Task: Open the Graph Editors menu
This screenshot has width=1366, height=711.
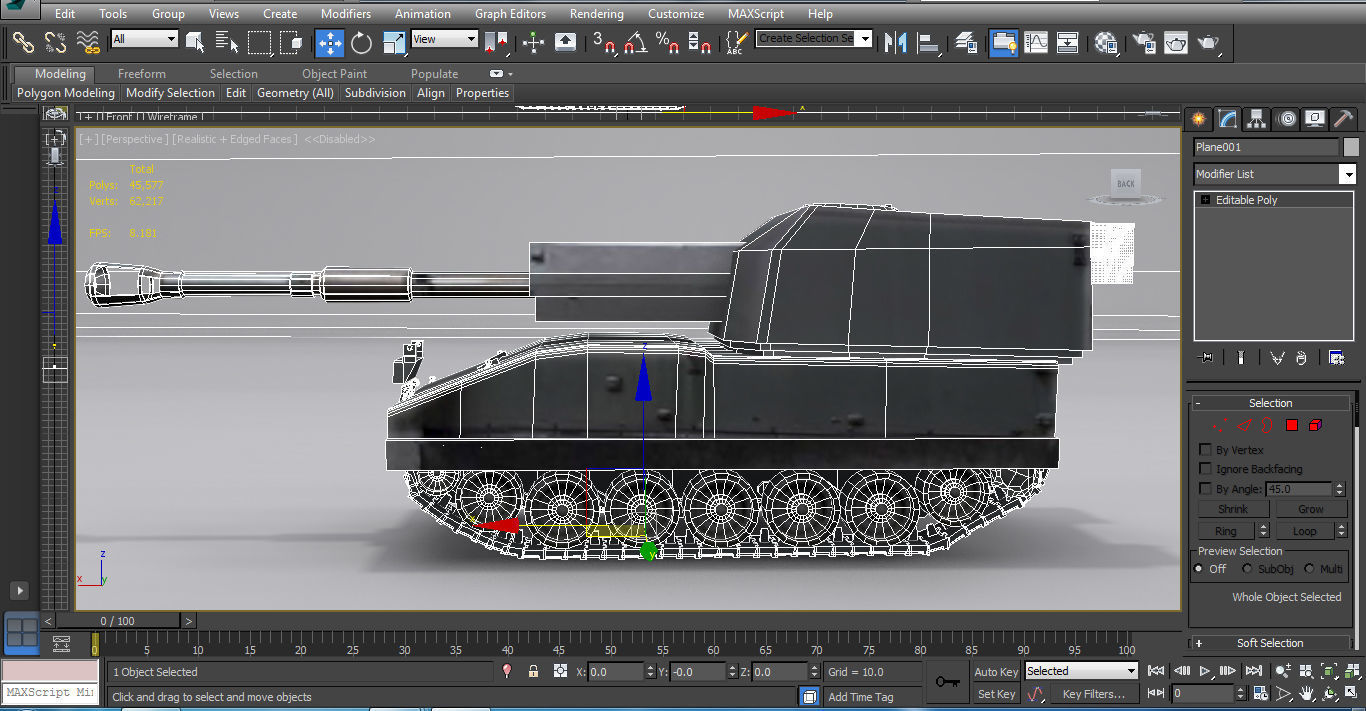Action: (510, 14)
